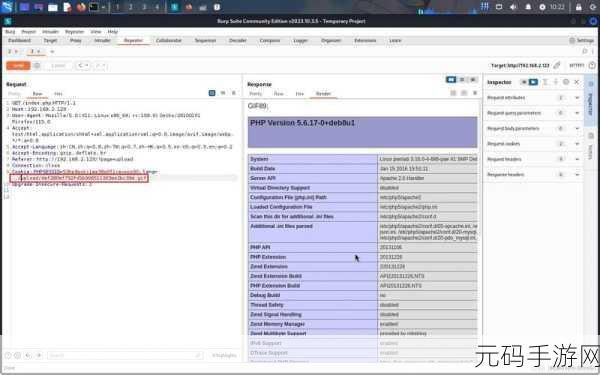Switch to the Collaborator tab
This screenshot has width=600, height=375.
coord(168,41)
